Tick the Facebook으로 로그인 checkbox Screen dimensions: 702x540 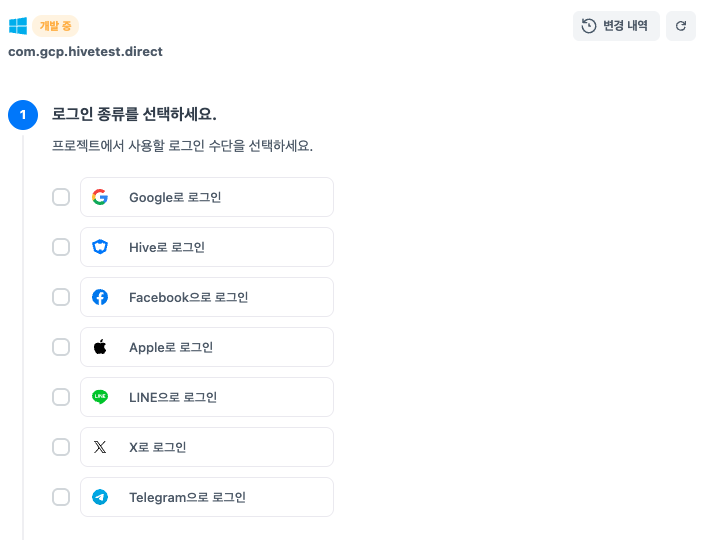(61, 297)
